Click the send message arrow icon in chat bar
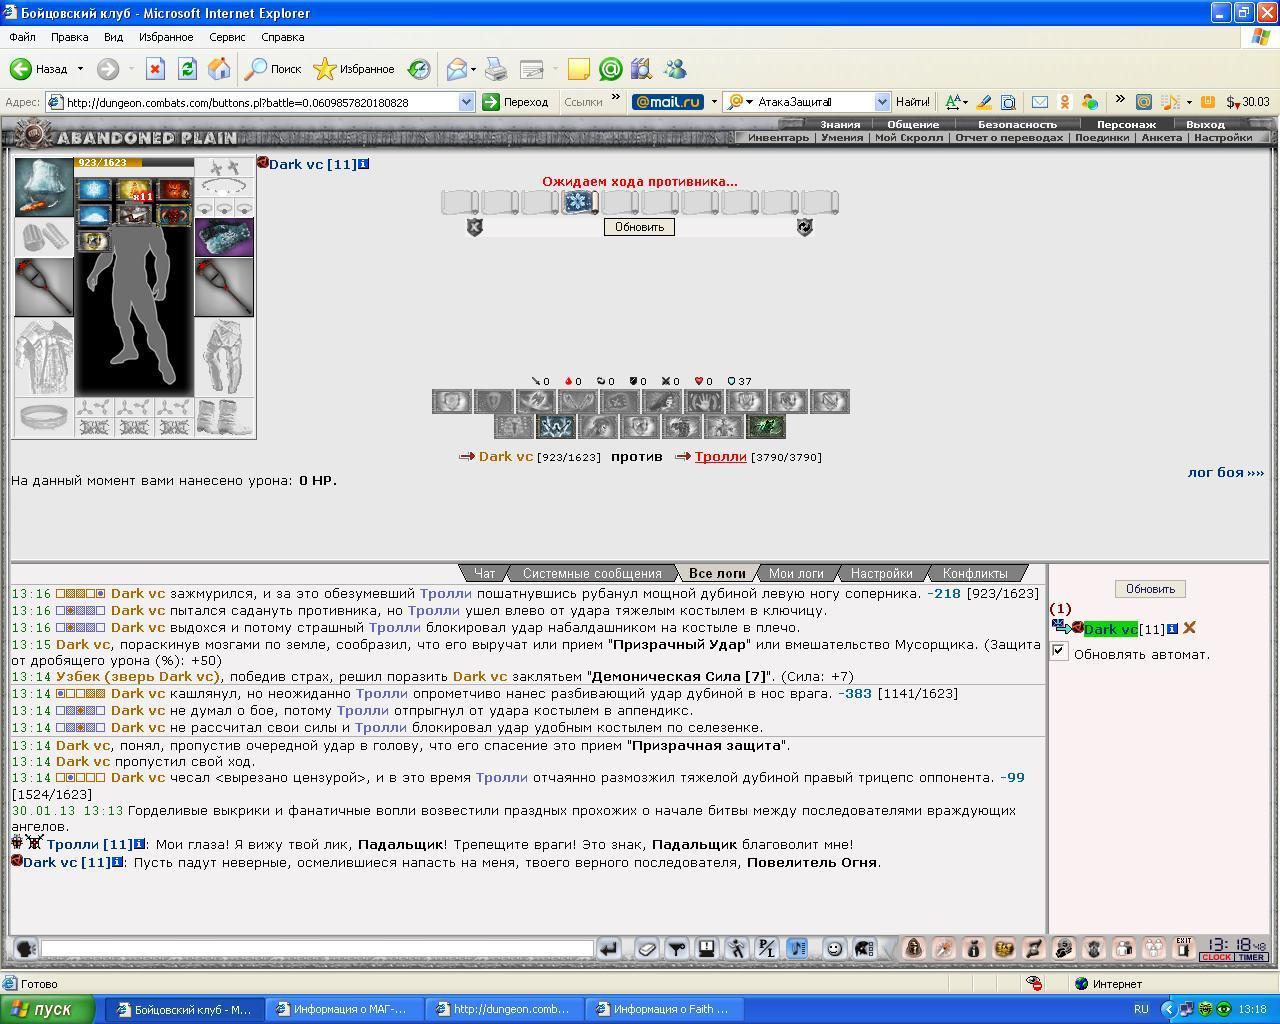This screenshot has width=1280, height=1024. (608, 948)
